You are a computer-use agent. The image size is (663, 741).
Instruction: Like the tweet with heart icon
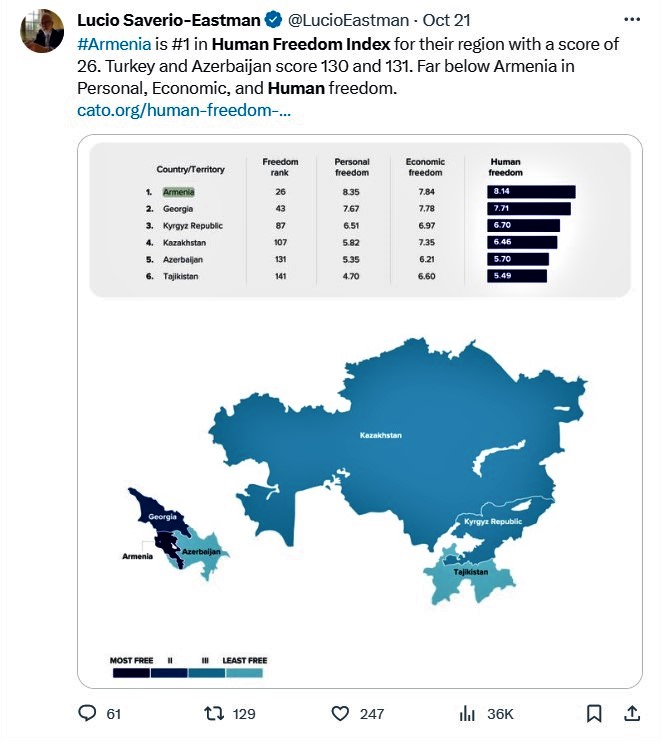pos(340,713)
